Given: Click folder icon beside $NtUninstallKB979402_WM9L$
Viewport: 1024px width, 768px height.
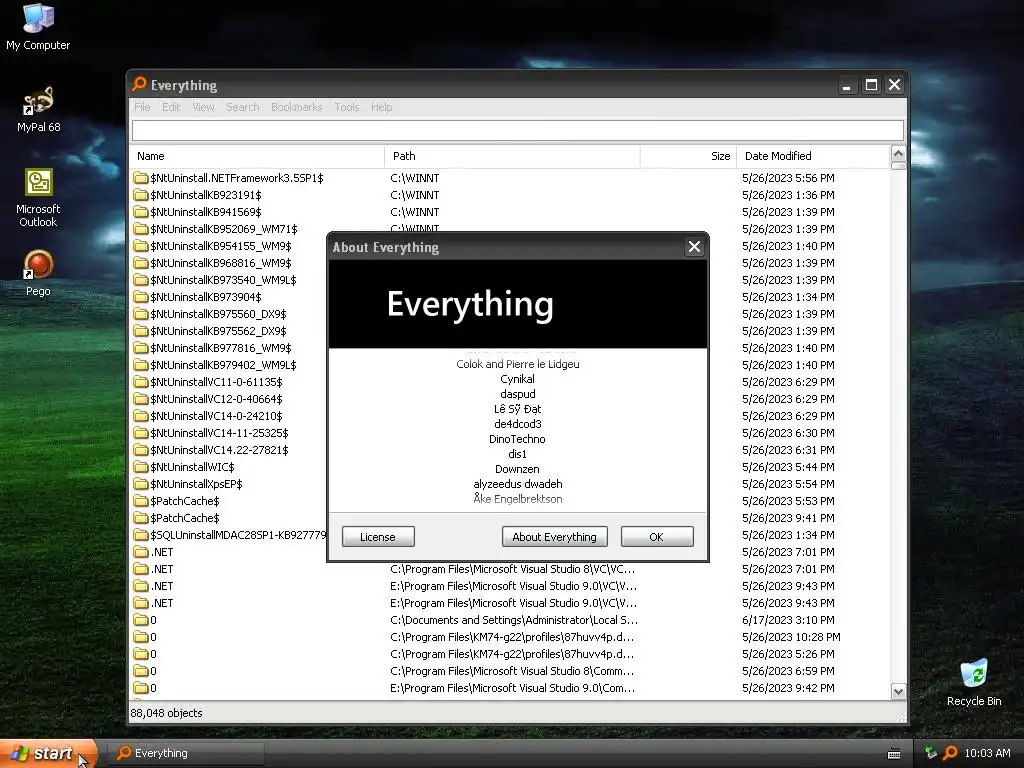Looking at the screenshot, I should click(140, 364).
